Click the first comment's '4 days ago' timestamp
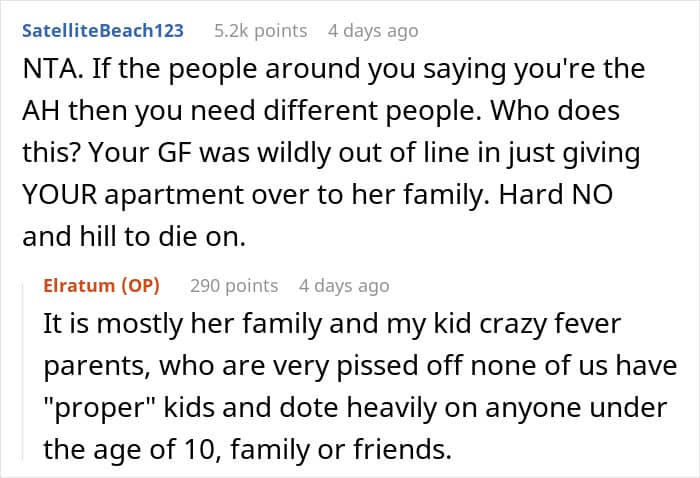Screen dimensions: 700x478 pyautogui.click(x=373, y=31)
